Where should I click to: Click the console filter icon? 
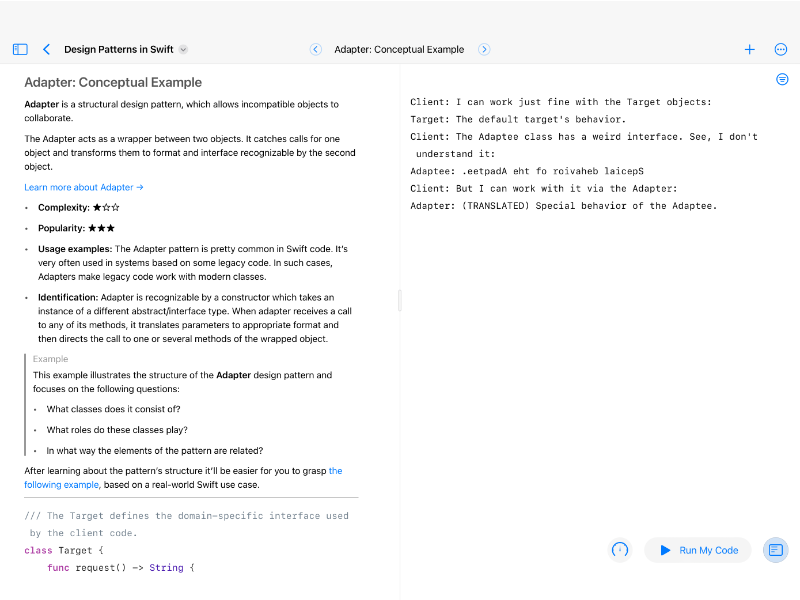pos(782,79)
